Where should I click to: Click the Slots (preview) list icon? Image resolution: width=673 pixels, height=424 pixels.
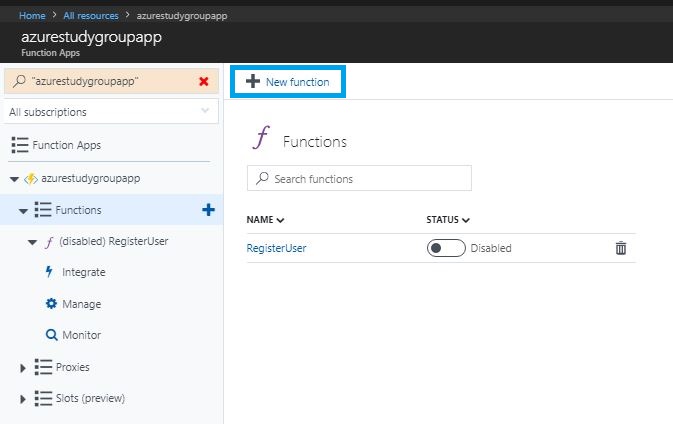[x=43, y=398]
